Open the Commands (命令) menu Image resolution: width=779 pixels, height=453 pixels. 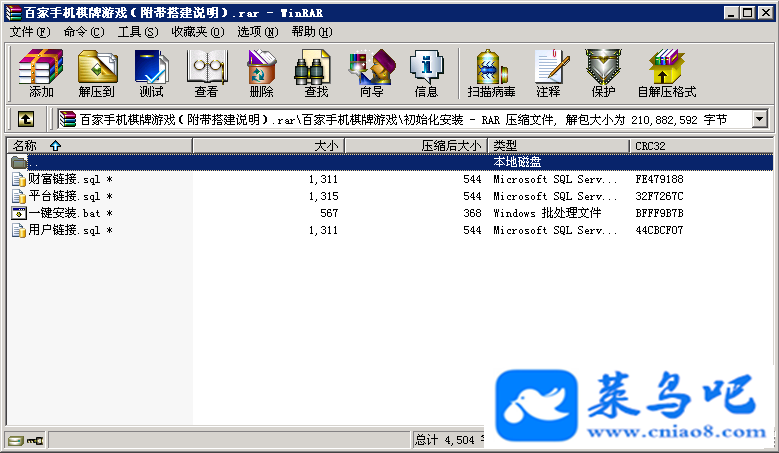click(x=84, y=32)
